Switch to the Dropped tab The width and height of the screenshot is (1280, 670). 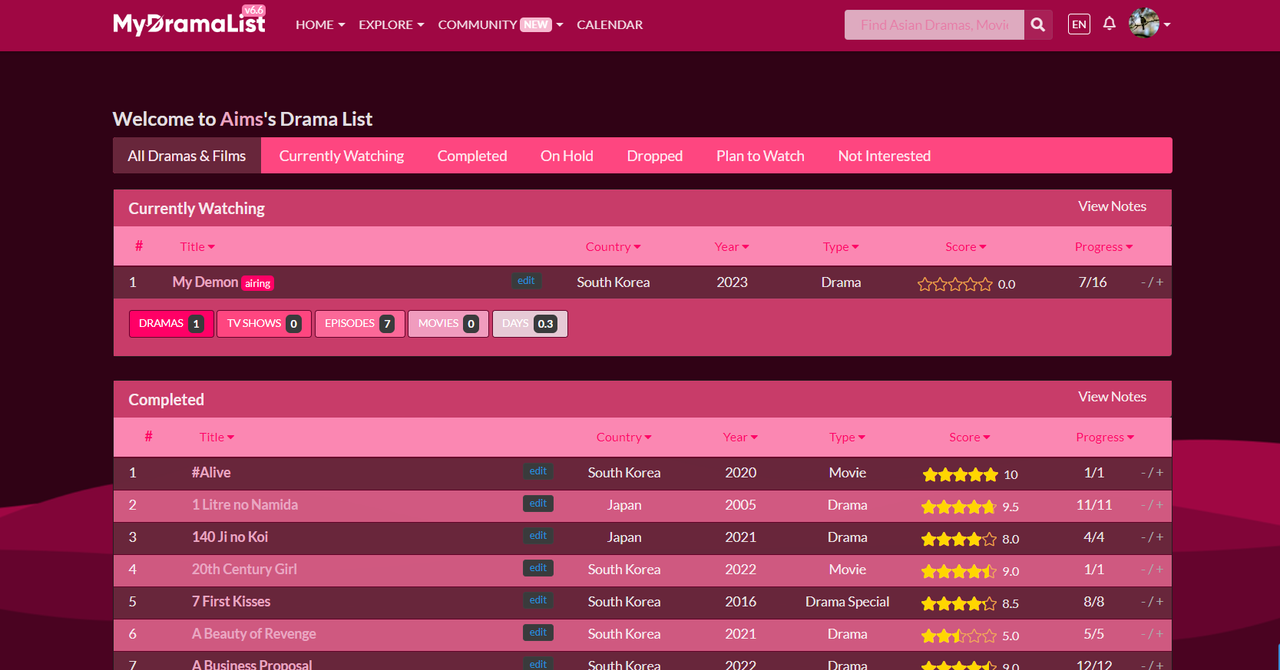click(x=655, y=156)
